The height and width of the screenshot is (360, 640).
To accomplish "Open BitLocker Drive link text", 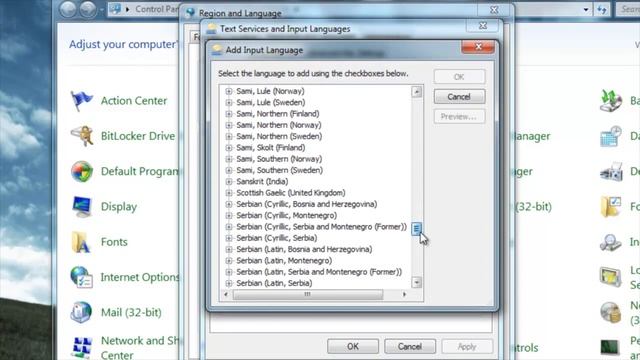I will 138,136.
